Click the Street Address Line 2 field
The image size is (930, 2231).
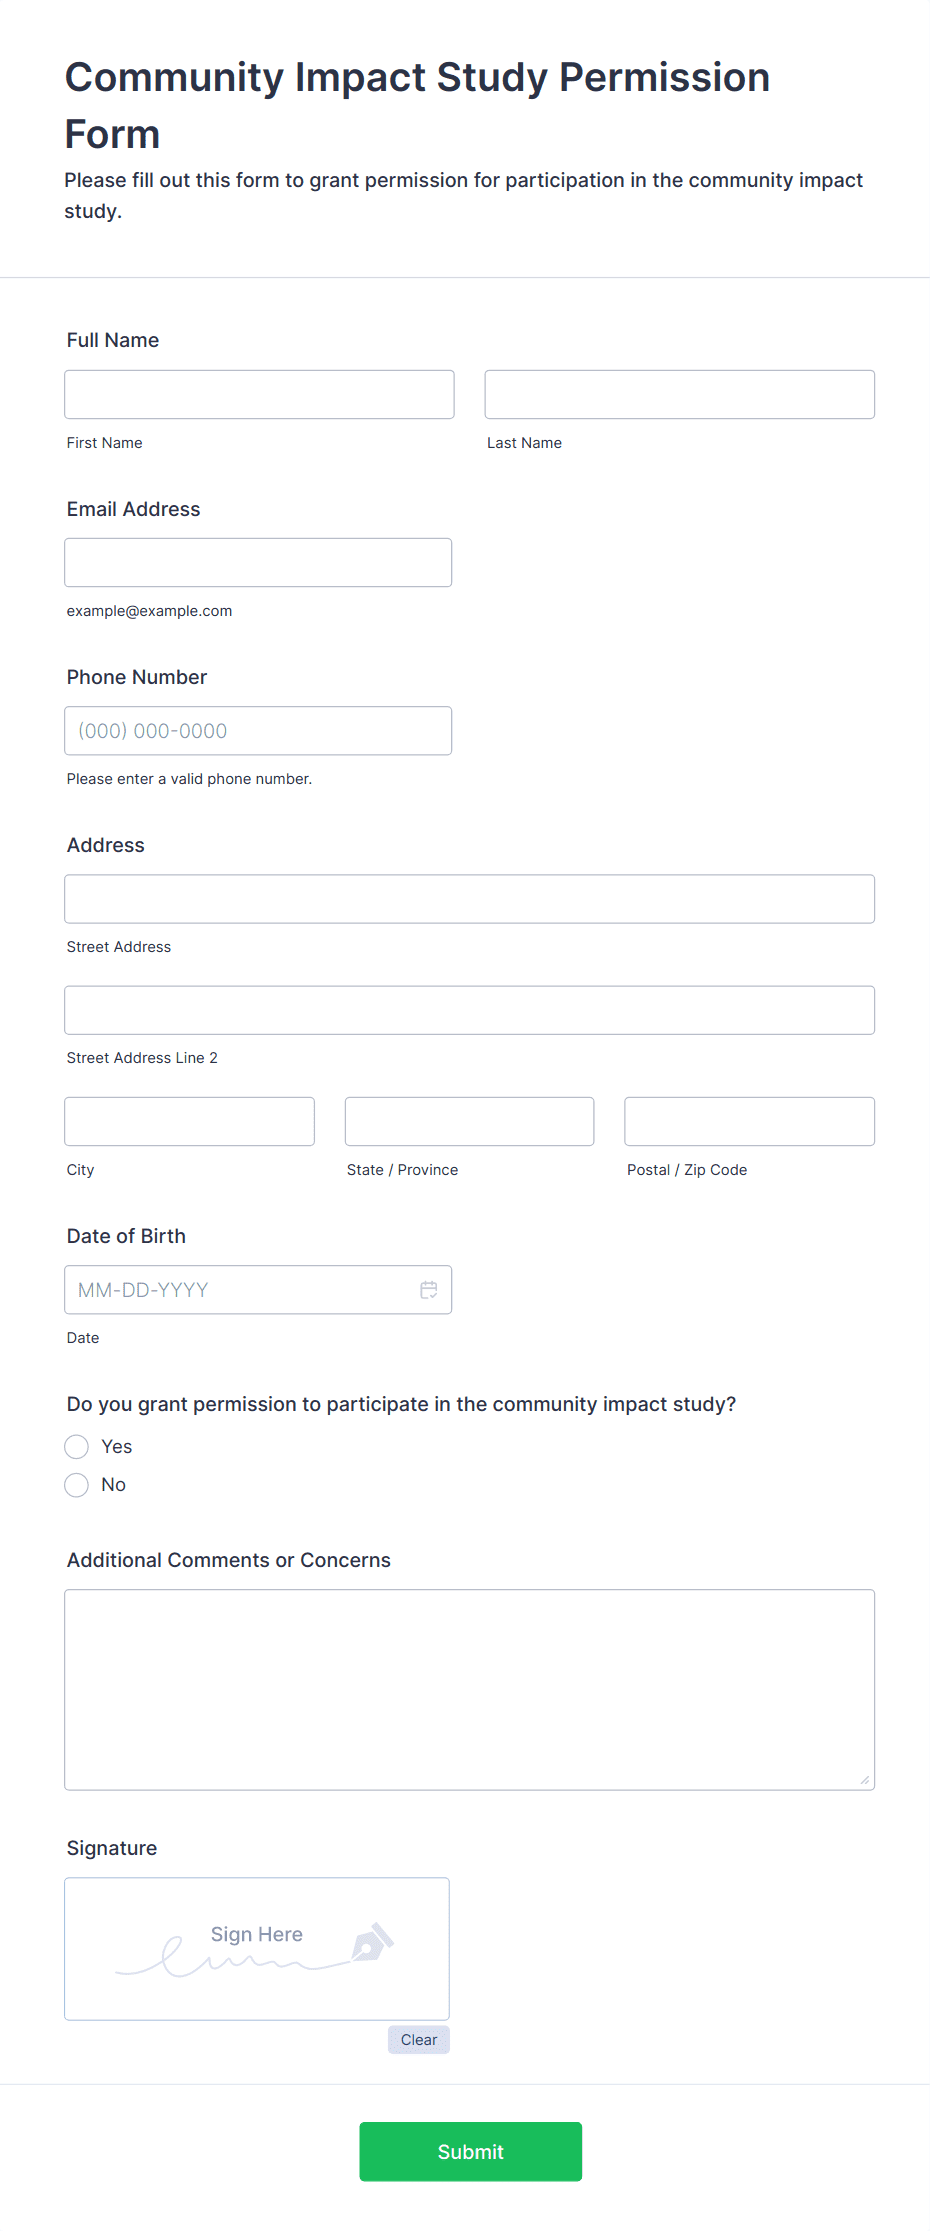click(469, 1010)
